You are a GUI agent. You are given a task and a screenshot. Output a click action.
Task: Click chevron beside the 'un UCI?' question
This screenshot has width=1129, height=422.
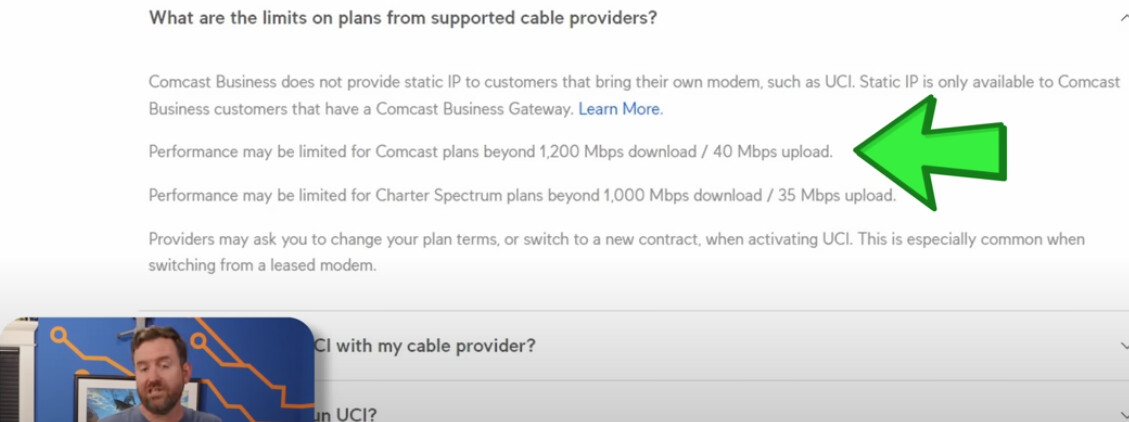coord(1124,415)
